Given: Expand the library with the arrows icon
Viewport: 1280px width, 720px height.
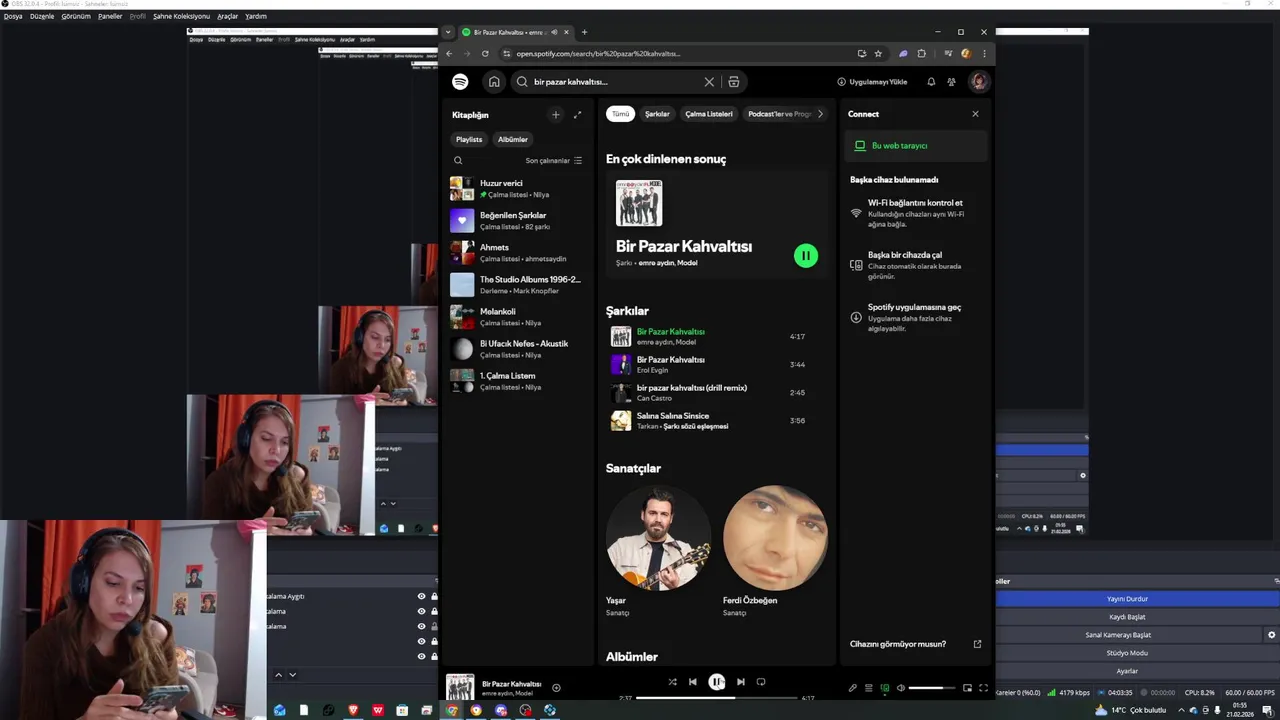Looking at the screenshot, I should (577, 115).
